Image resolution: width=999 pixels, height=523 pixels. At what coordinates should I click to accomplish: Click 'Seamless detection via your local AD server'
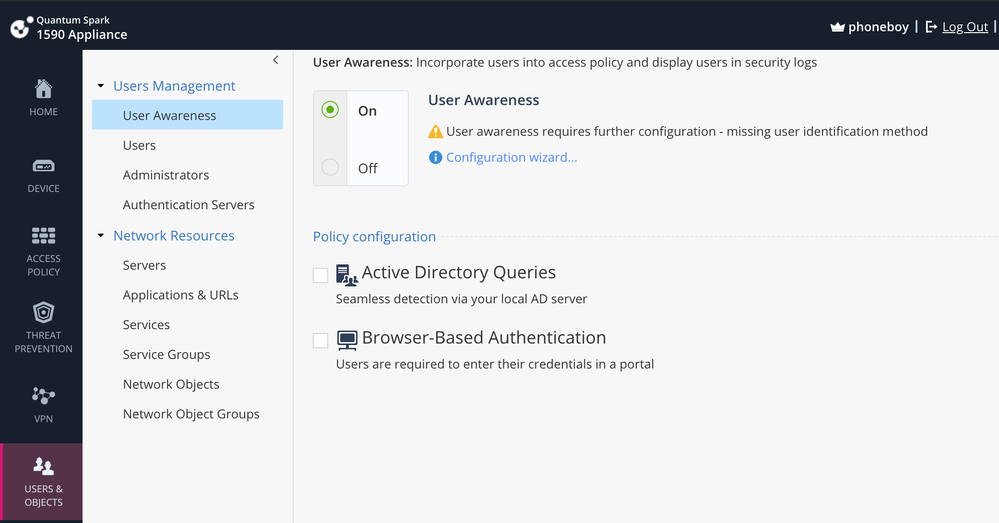(x=461, y=299)
